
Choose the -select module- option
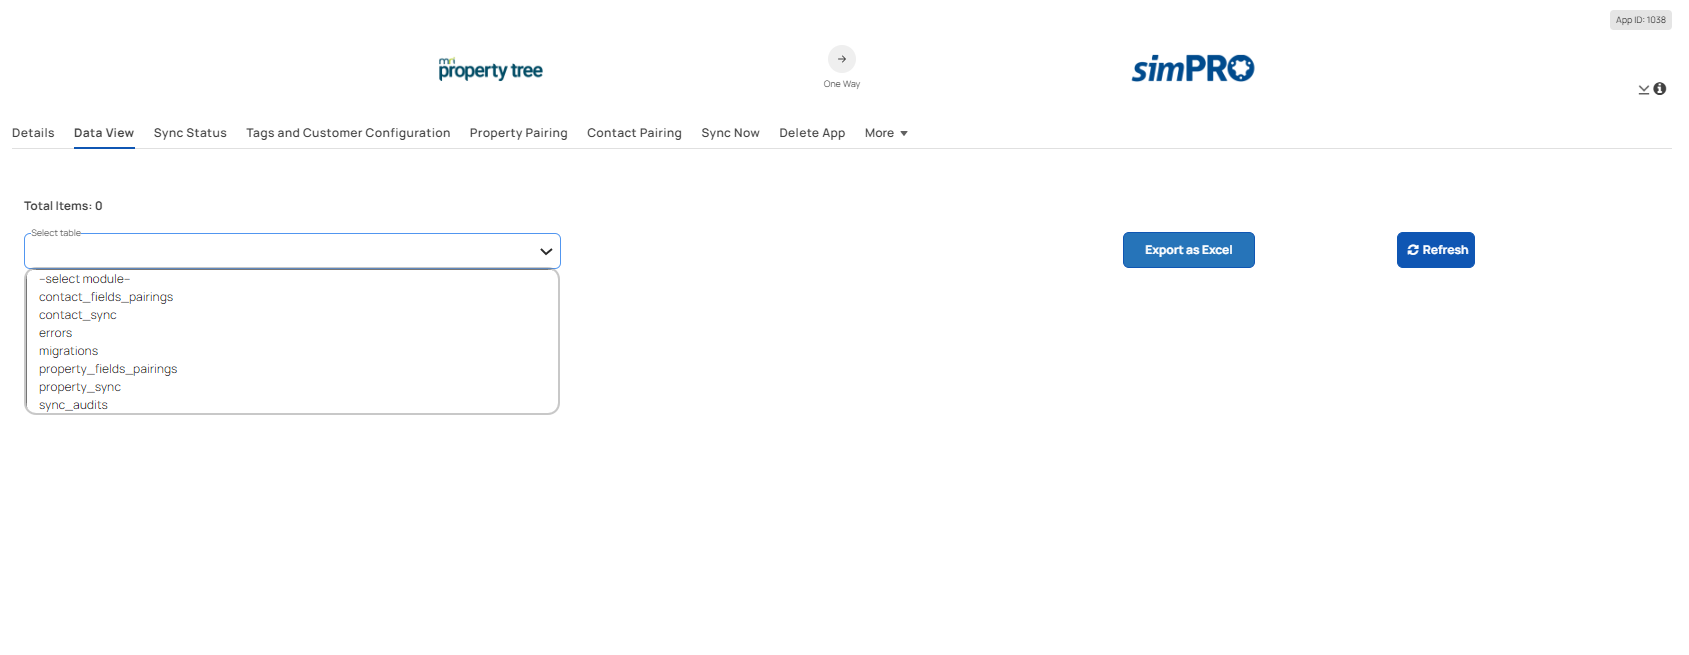(x=292, y=279)
